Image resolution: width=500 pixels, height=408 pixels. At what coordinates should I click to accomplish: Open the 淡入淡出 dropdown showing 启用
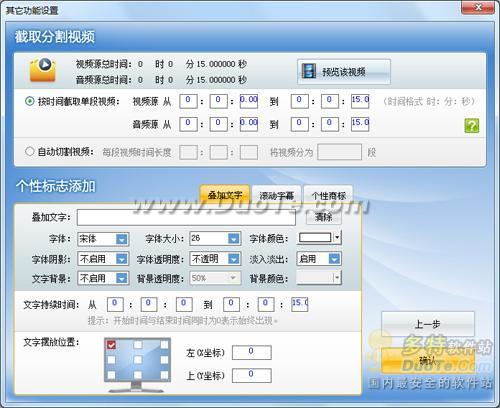(319, 259)
